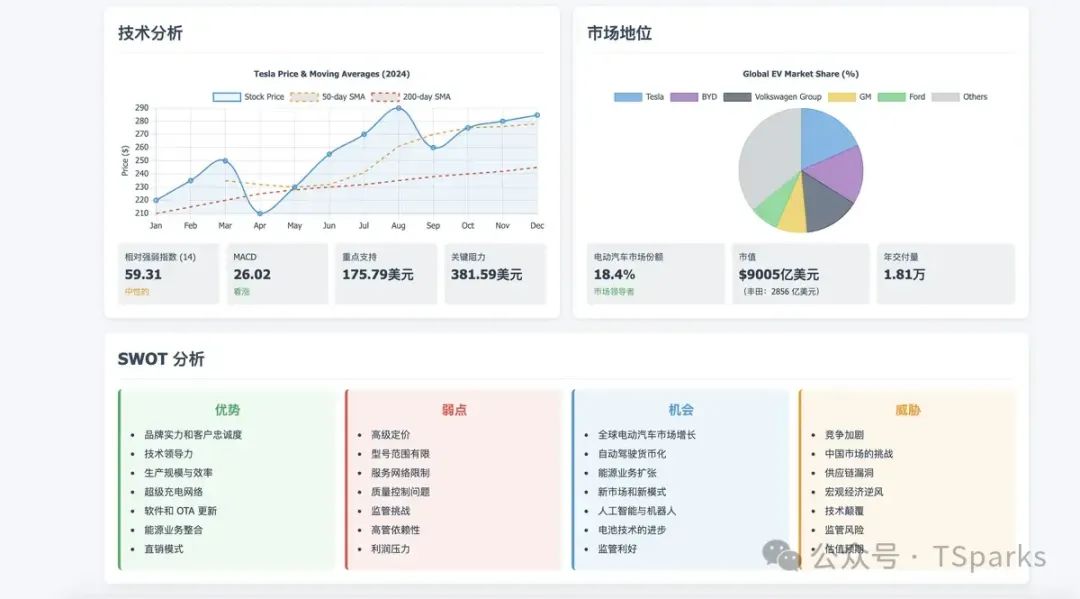Click the April low data point on price line
1080x599 pixels.
[260, 213]
